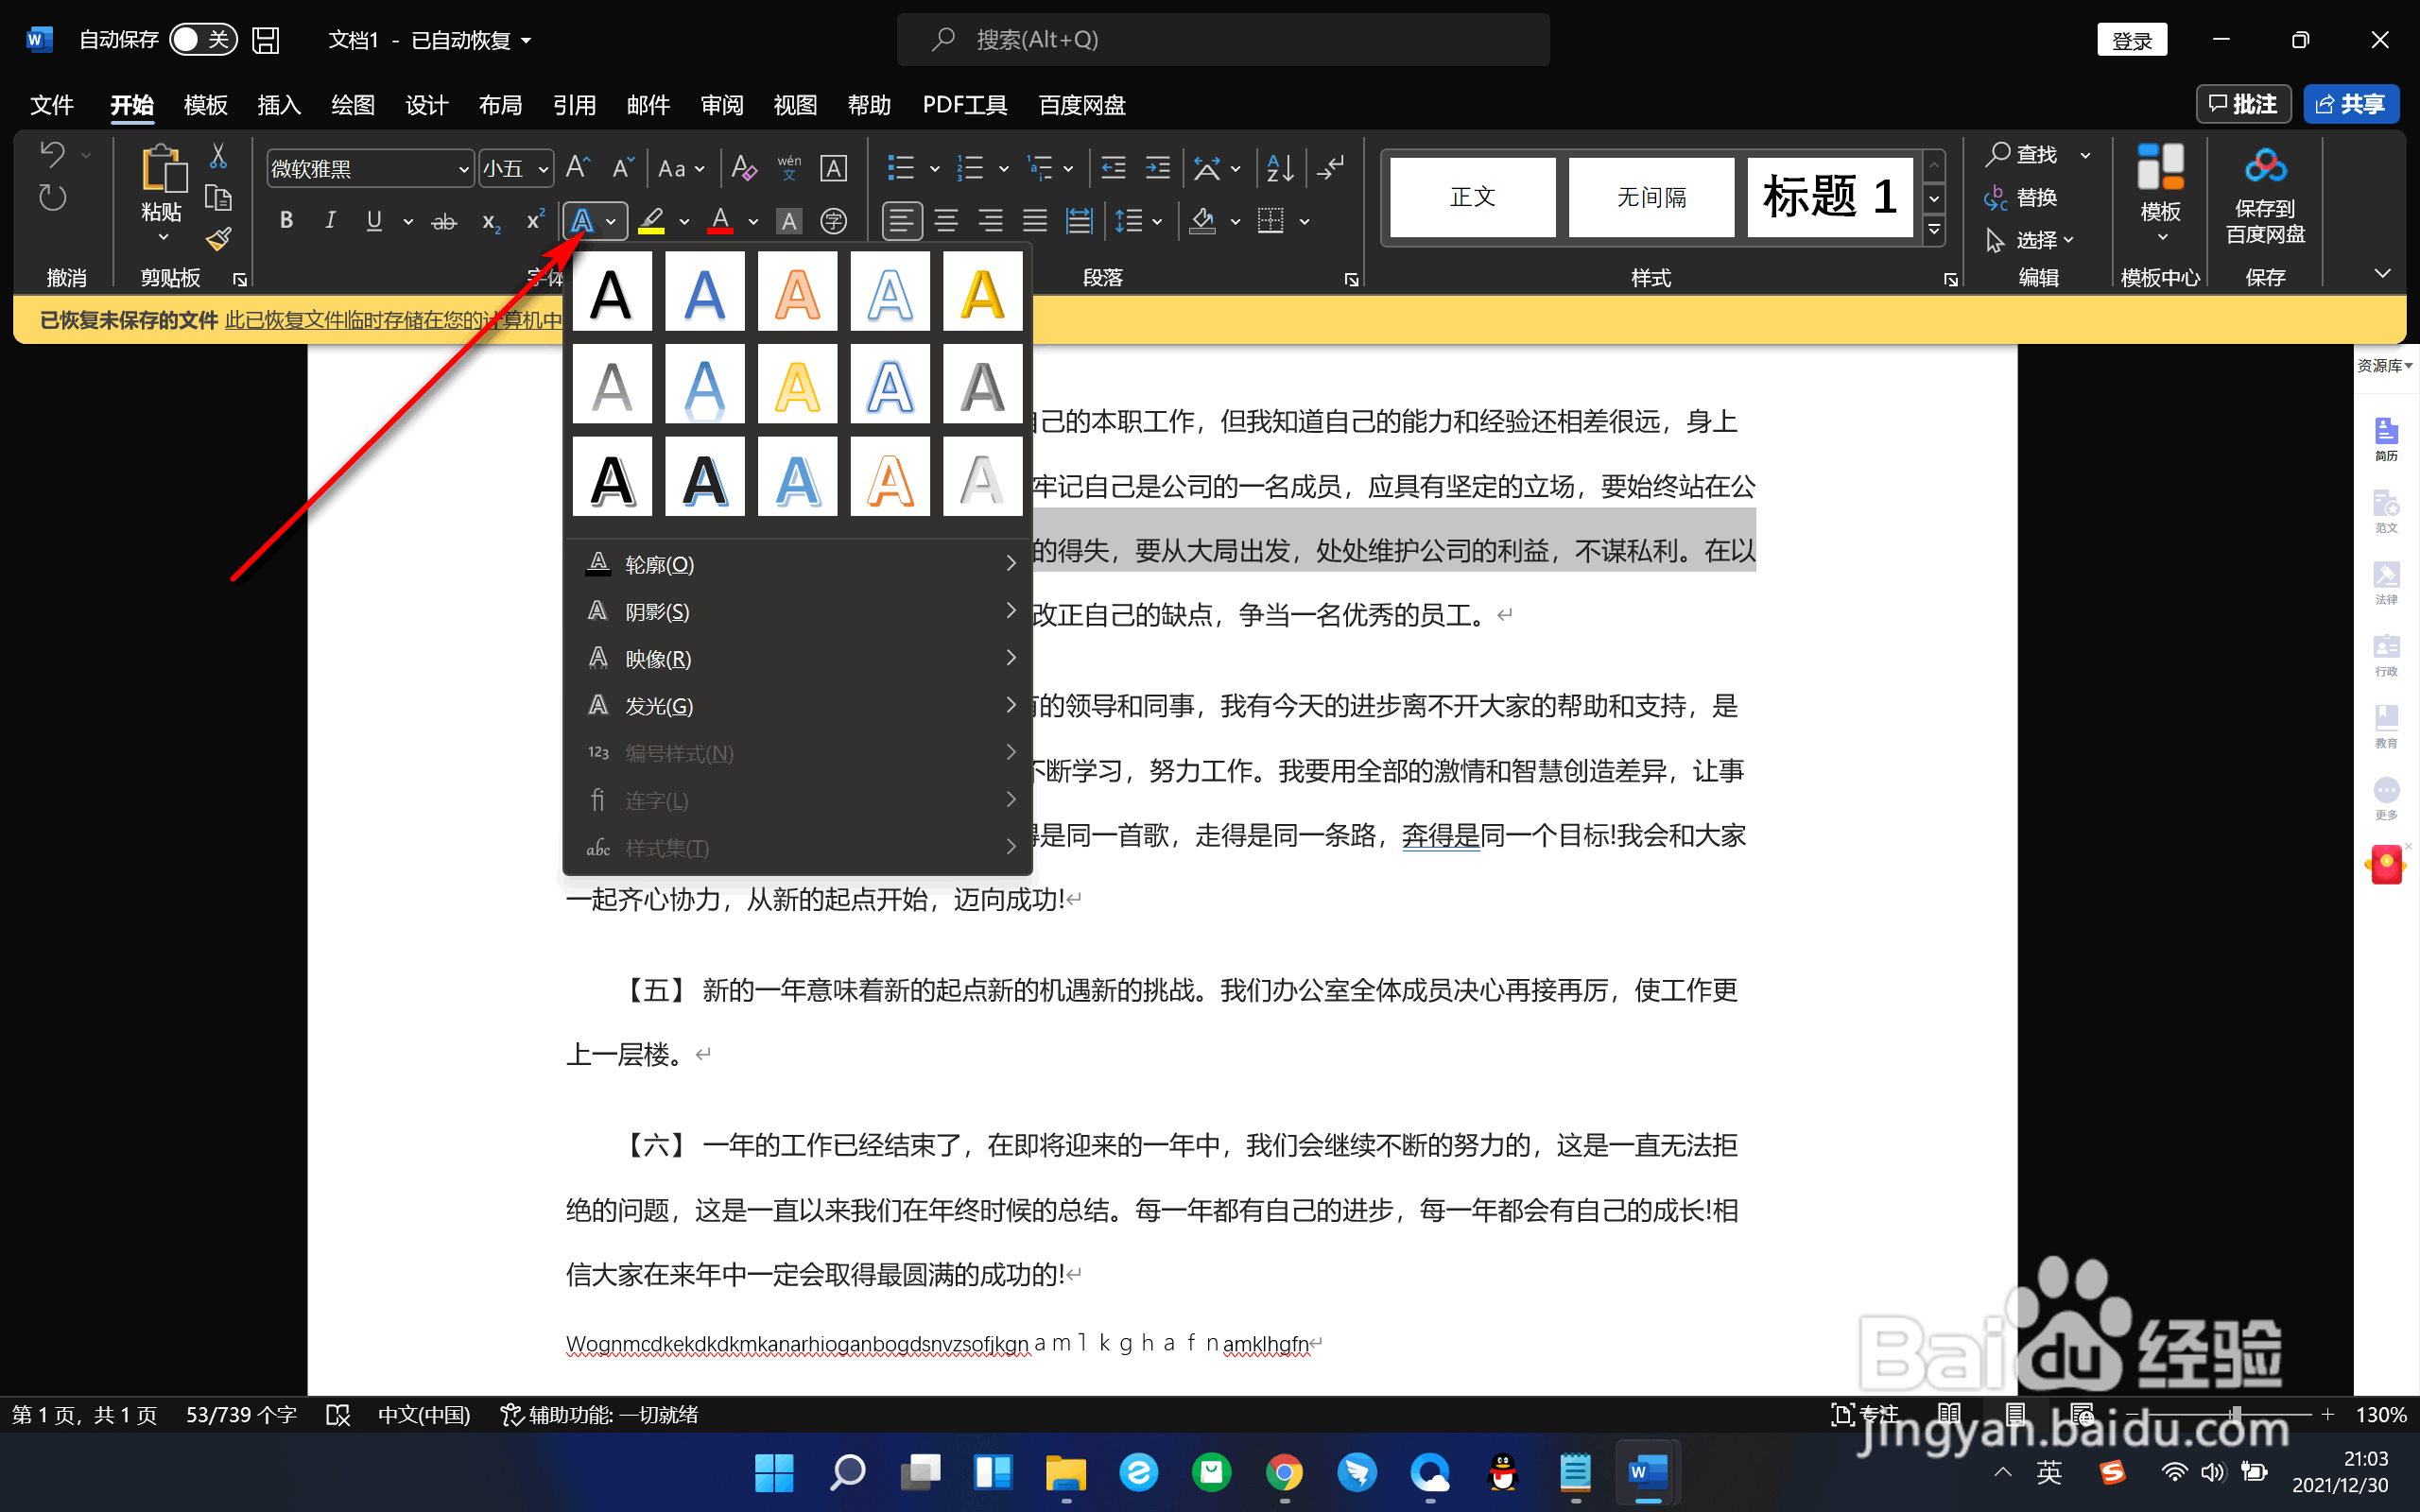The width and height of the screenshot is (2420, 1512).
Task: Open the Resume sidebar icon
Action: coord(2386,439)
